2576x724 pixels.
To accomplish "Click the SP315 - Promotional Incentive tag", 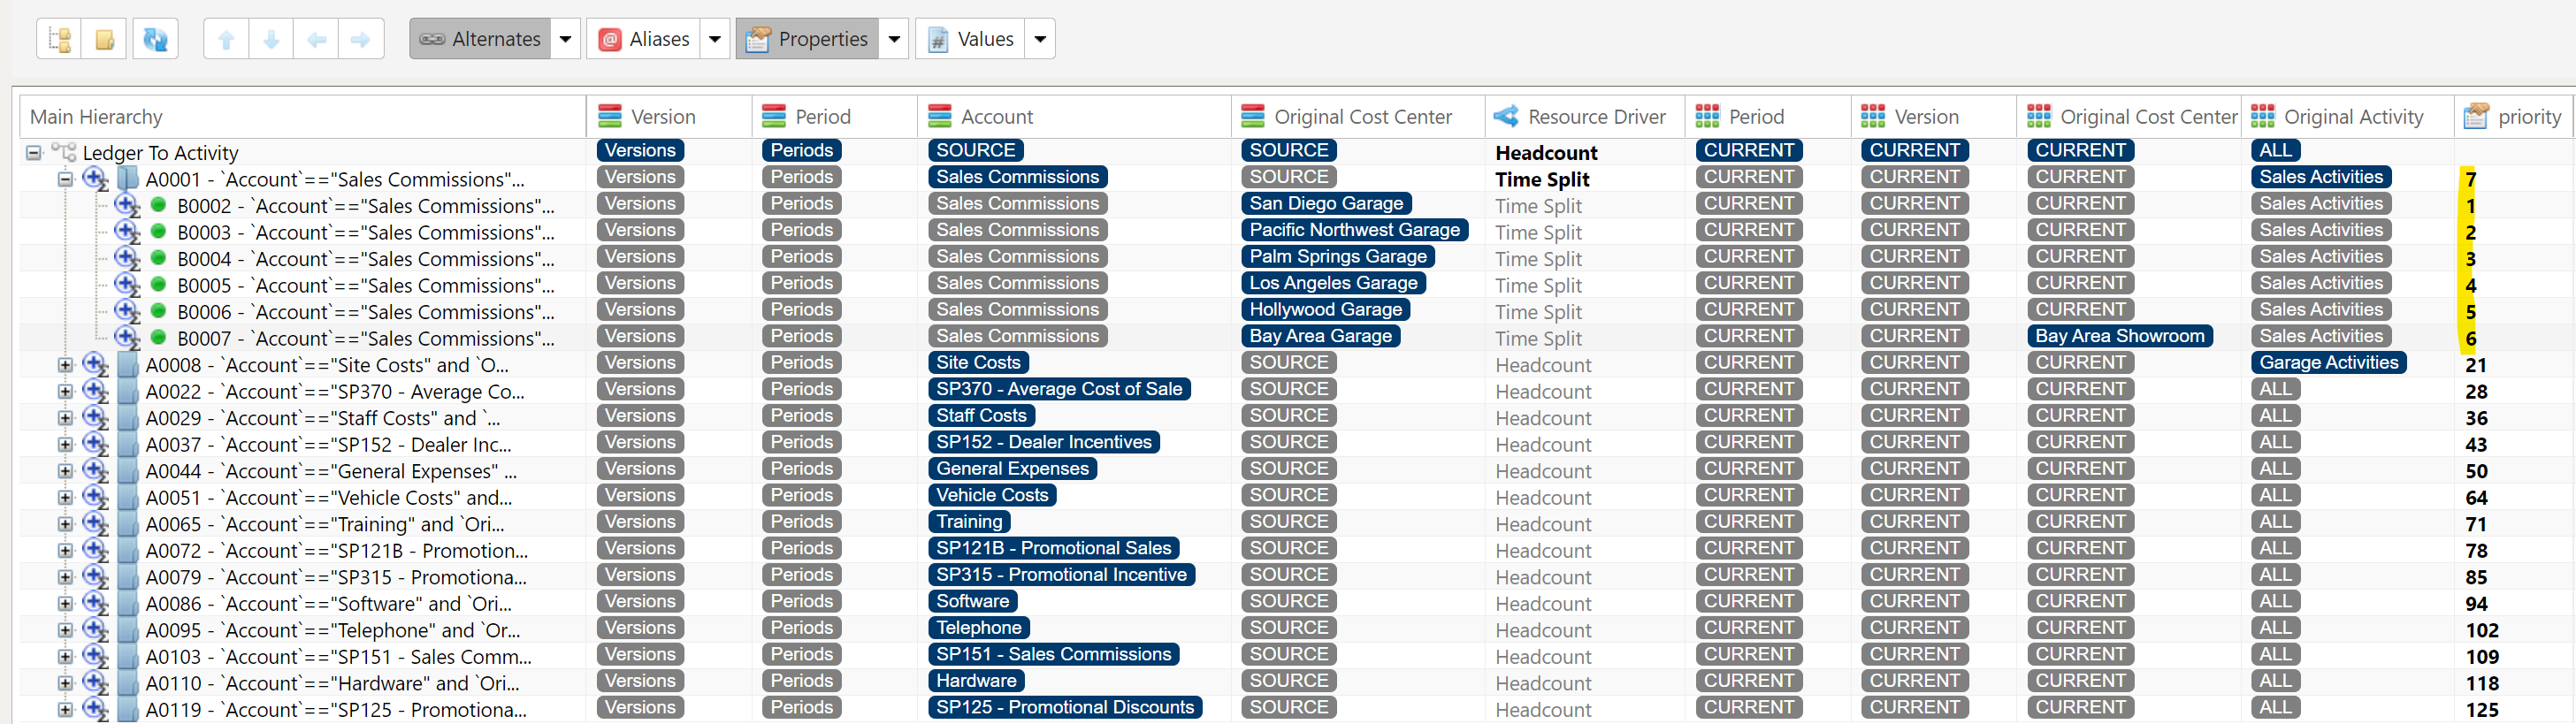I will pyautogui.click(x=1061, y=574).
